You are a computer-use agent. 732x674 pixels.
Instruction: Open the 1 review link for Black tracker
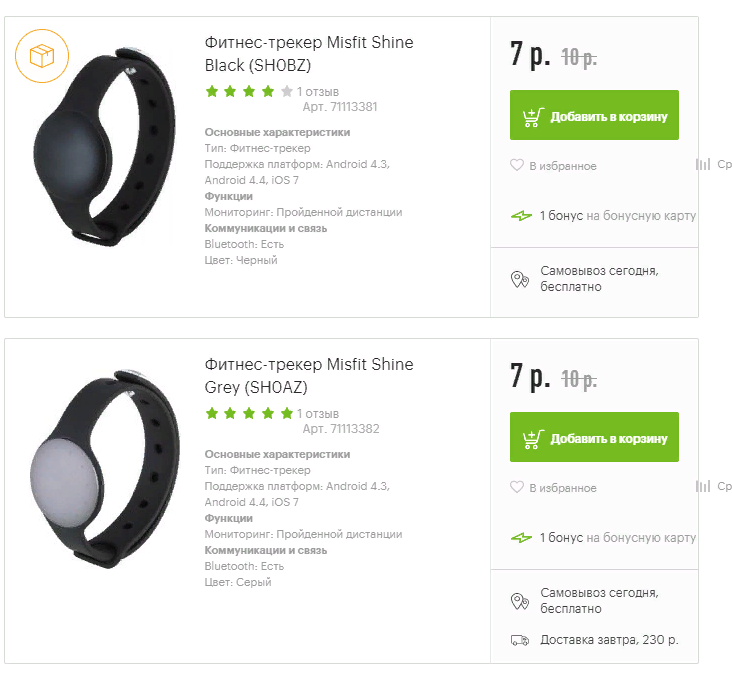[x=317, y=92]
